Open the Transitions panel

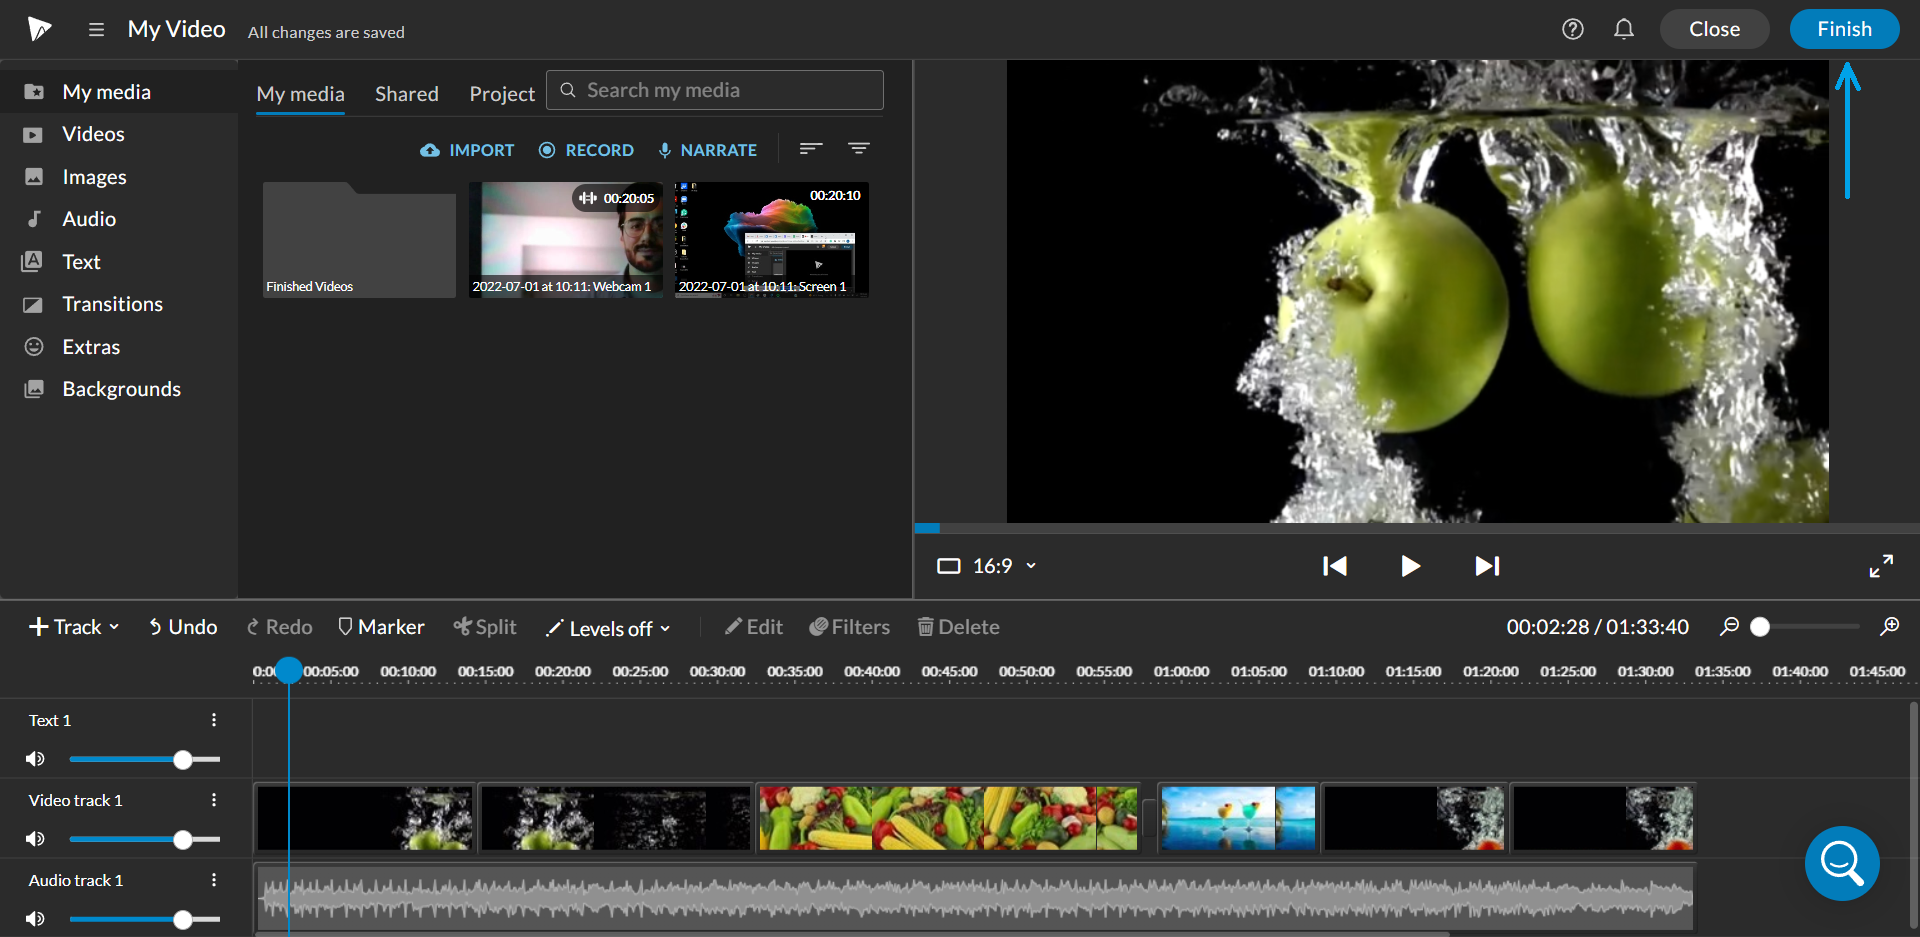tap(111, 303)
